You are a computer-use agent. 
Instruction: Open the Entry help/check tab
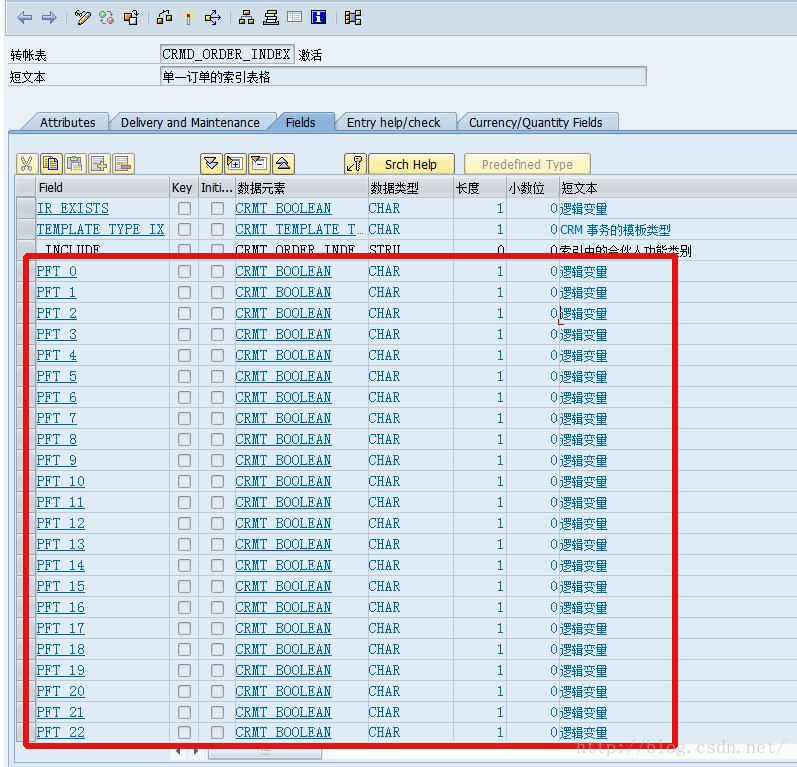point(393,122)
